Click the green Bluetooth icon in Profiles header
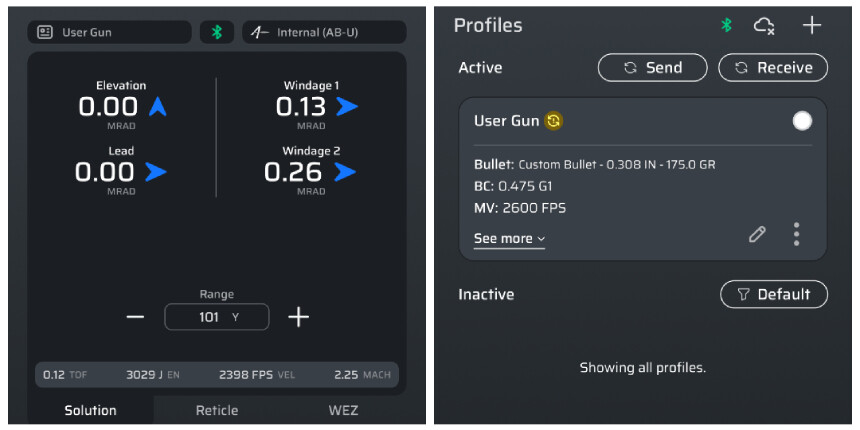 click(x=727, y=26)
